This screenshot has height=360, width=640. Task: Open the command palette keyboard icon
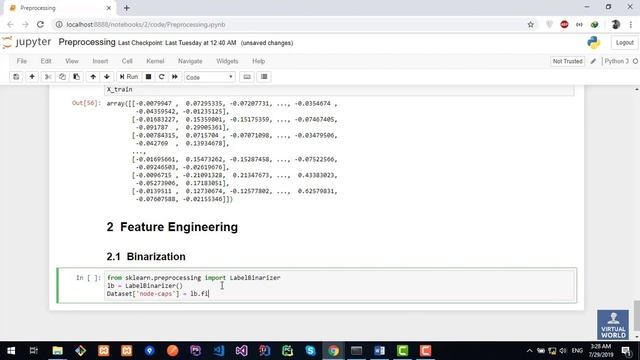(x=247, y=77)
